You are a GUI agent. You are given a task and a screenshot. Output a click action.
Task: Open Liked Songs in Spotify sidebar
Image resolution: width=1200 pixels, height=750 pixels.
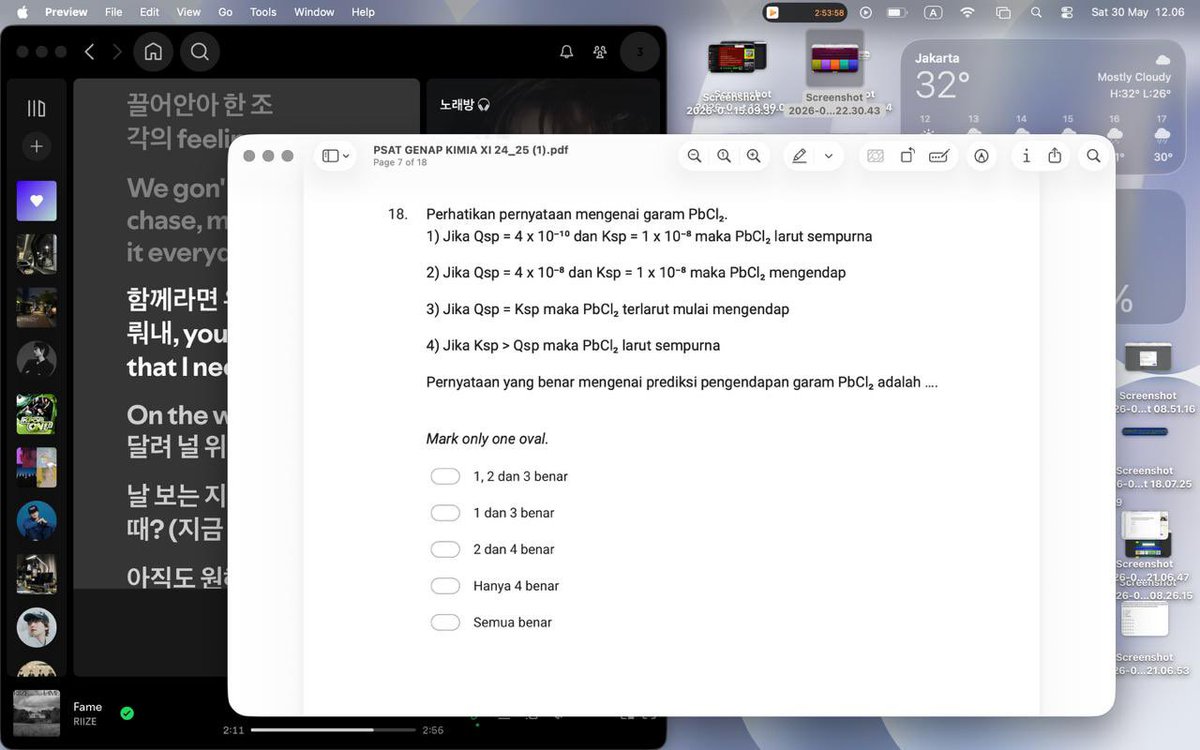[36, 201]
